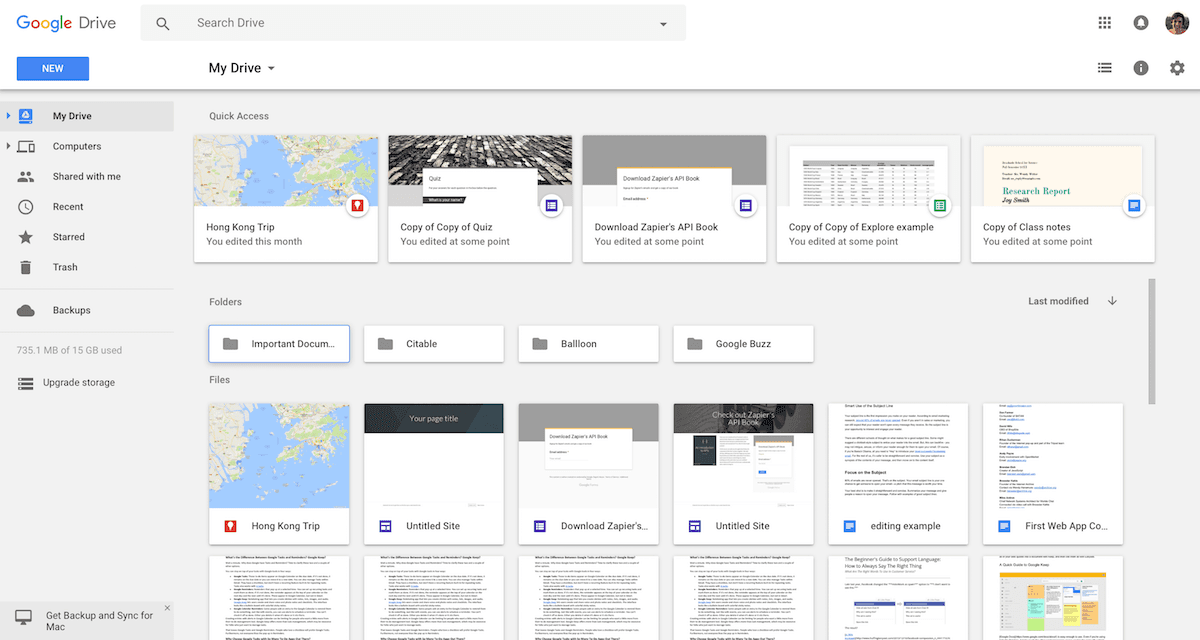Change the Last modified sort option
Screen dimensions: 1200x640
coord(1058,301)
